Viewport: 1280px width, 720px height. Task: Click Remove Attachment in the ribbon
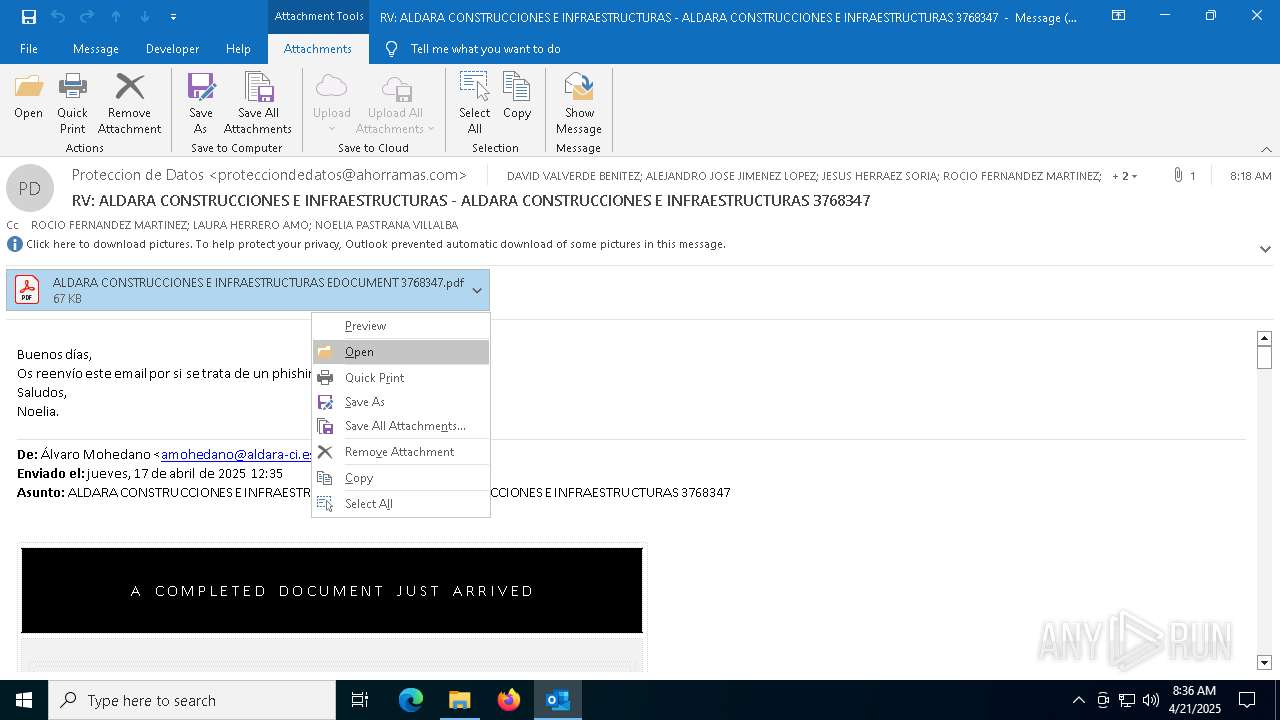[x=129, y=103]
